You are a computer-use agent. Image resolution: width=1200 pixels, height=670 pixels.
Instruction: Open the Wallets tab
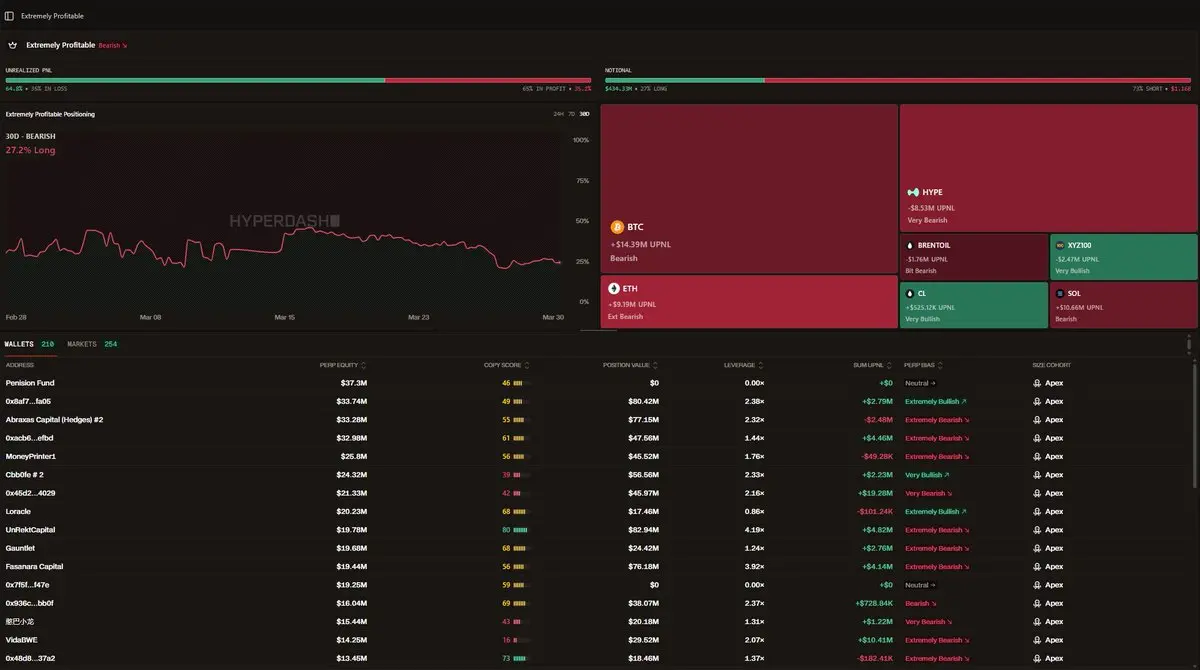click(x=30, y=344)
